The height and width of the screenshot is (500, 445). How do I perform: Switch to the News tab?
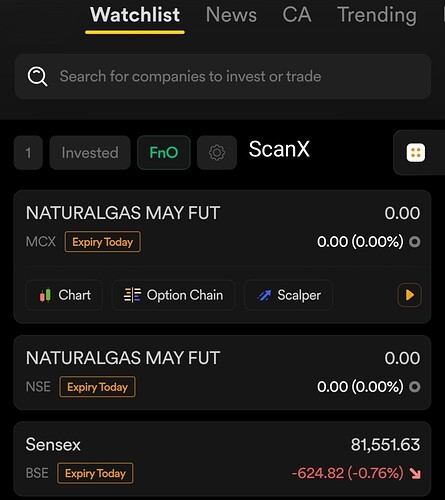pos(231,15)
